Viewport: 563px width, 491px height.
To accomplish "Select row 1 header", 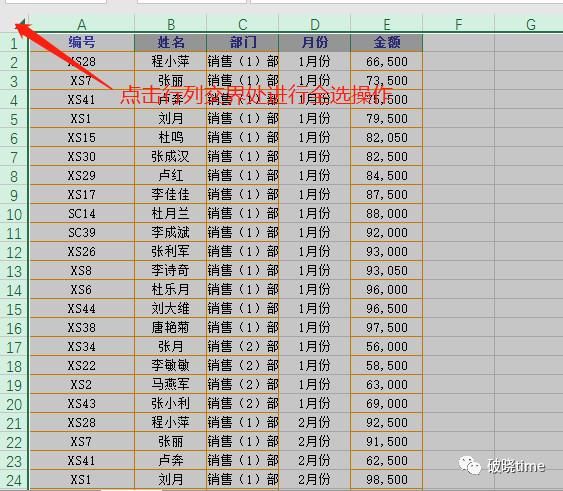I will (14, 43).
